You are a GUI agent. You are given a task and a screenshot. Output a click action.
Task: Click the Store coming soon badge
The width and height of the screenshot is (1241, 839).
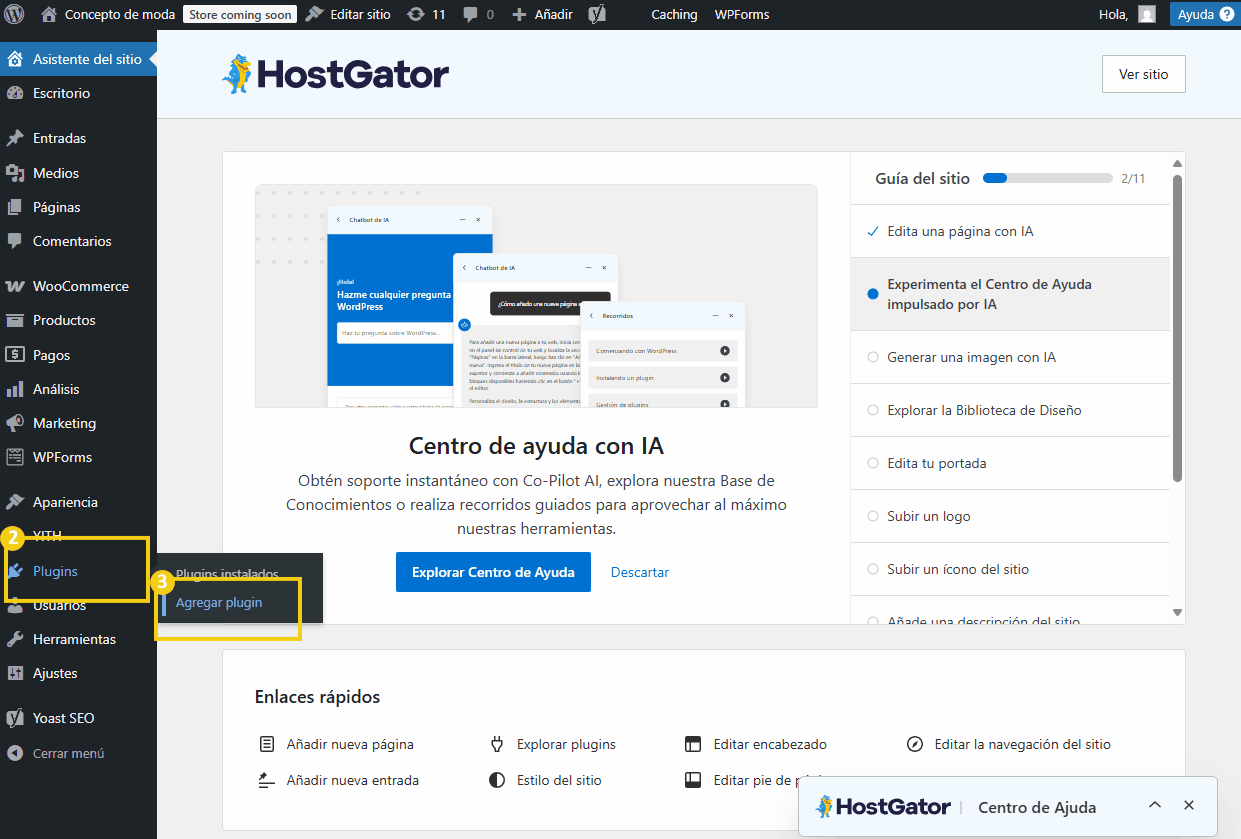coord(239,15)
